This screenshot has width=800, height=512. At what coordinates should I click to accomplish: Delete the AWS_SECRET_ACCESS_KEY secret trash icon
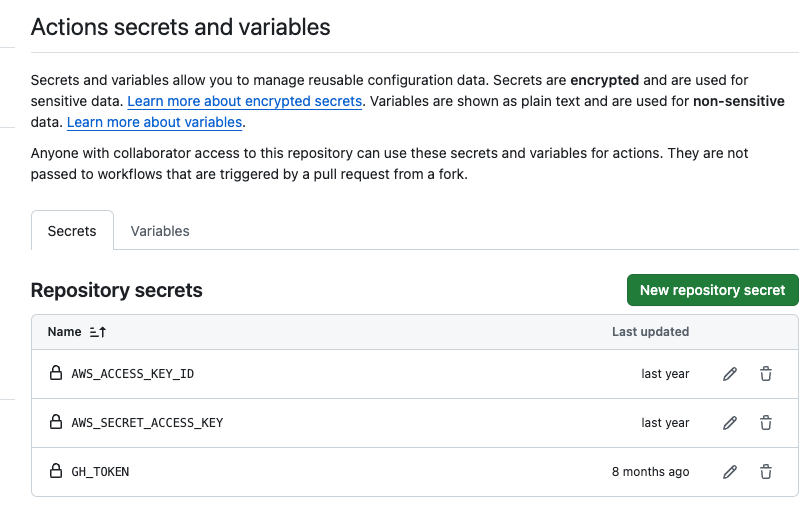(x=766, y=423)
